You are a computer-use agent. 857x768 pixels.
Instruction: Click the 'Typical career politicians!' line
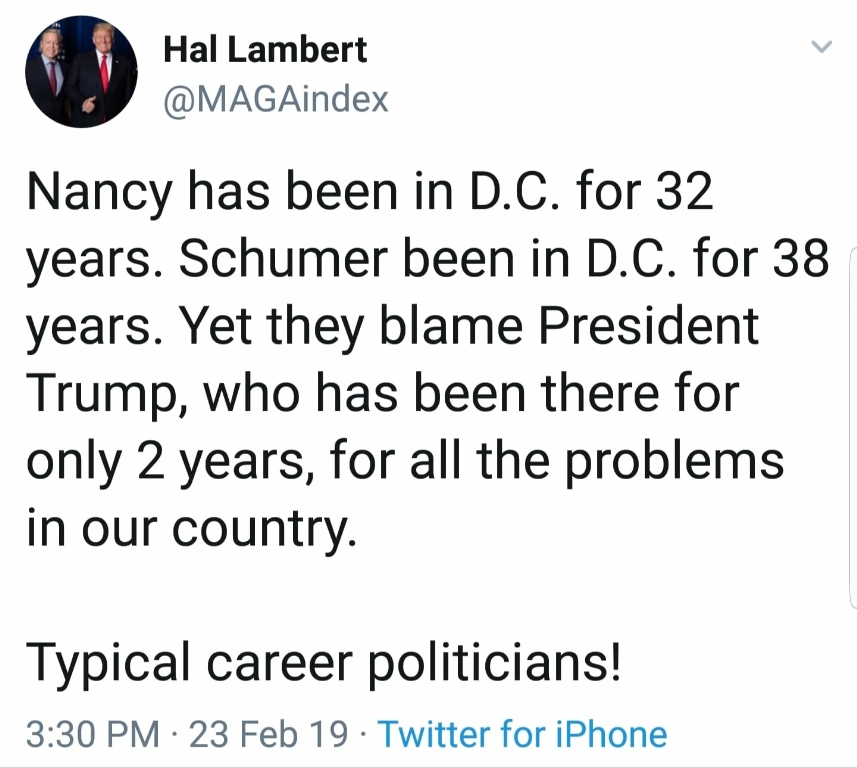pos(324,663)
